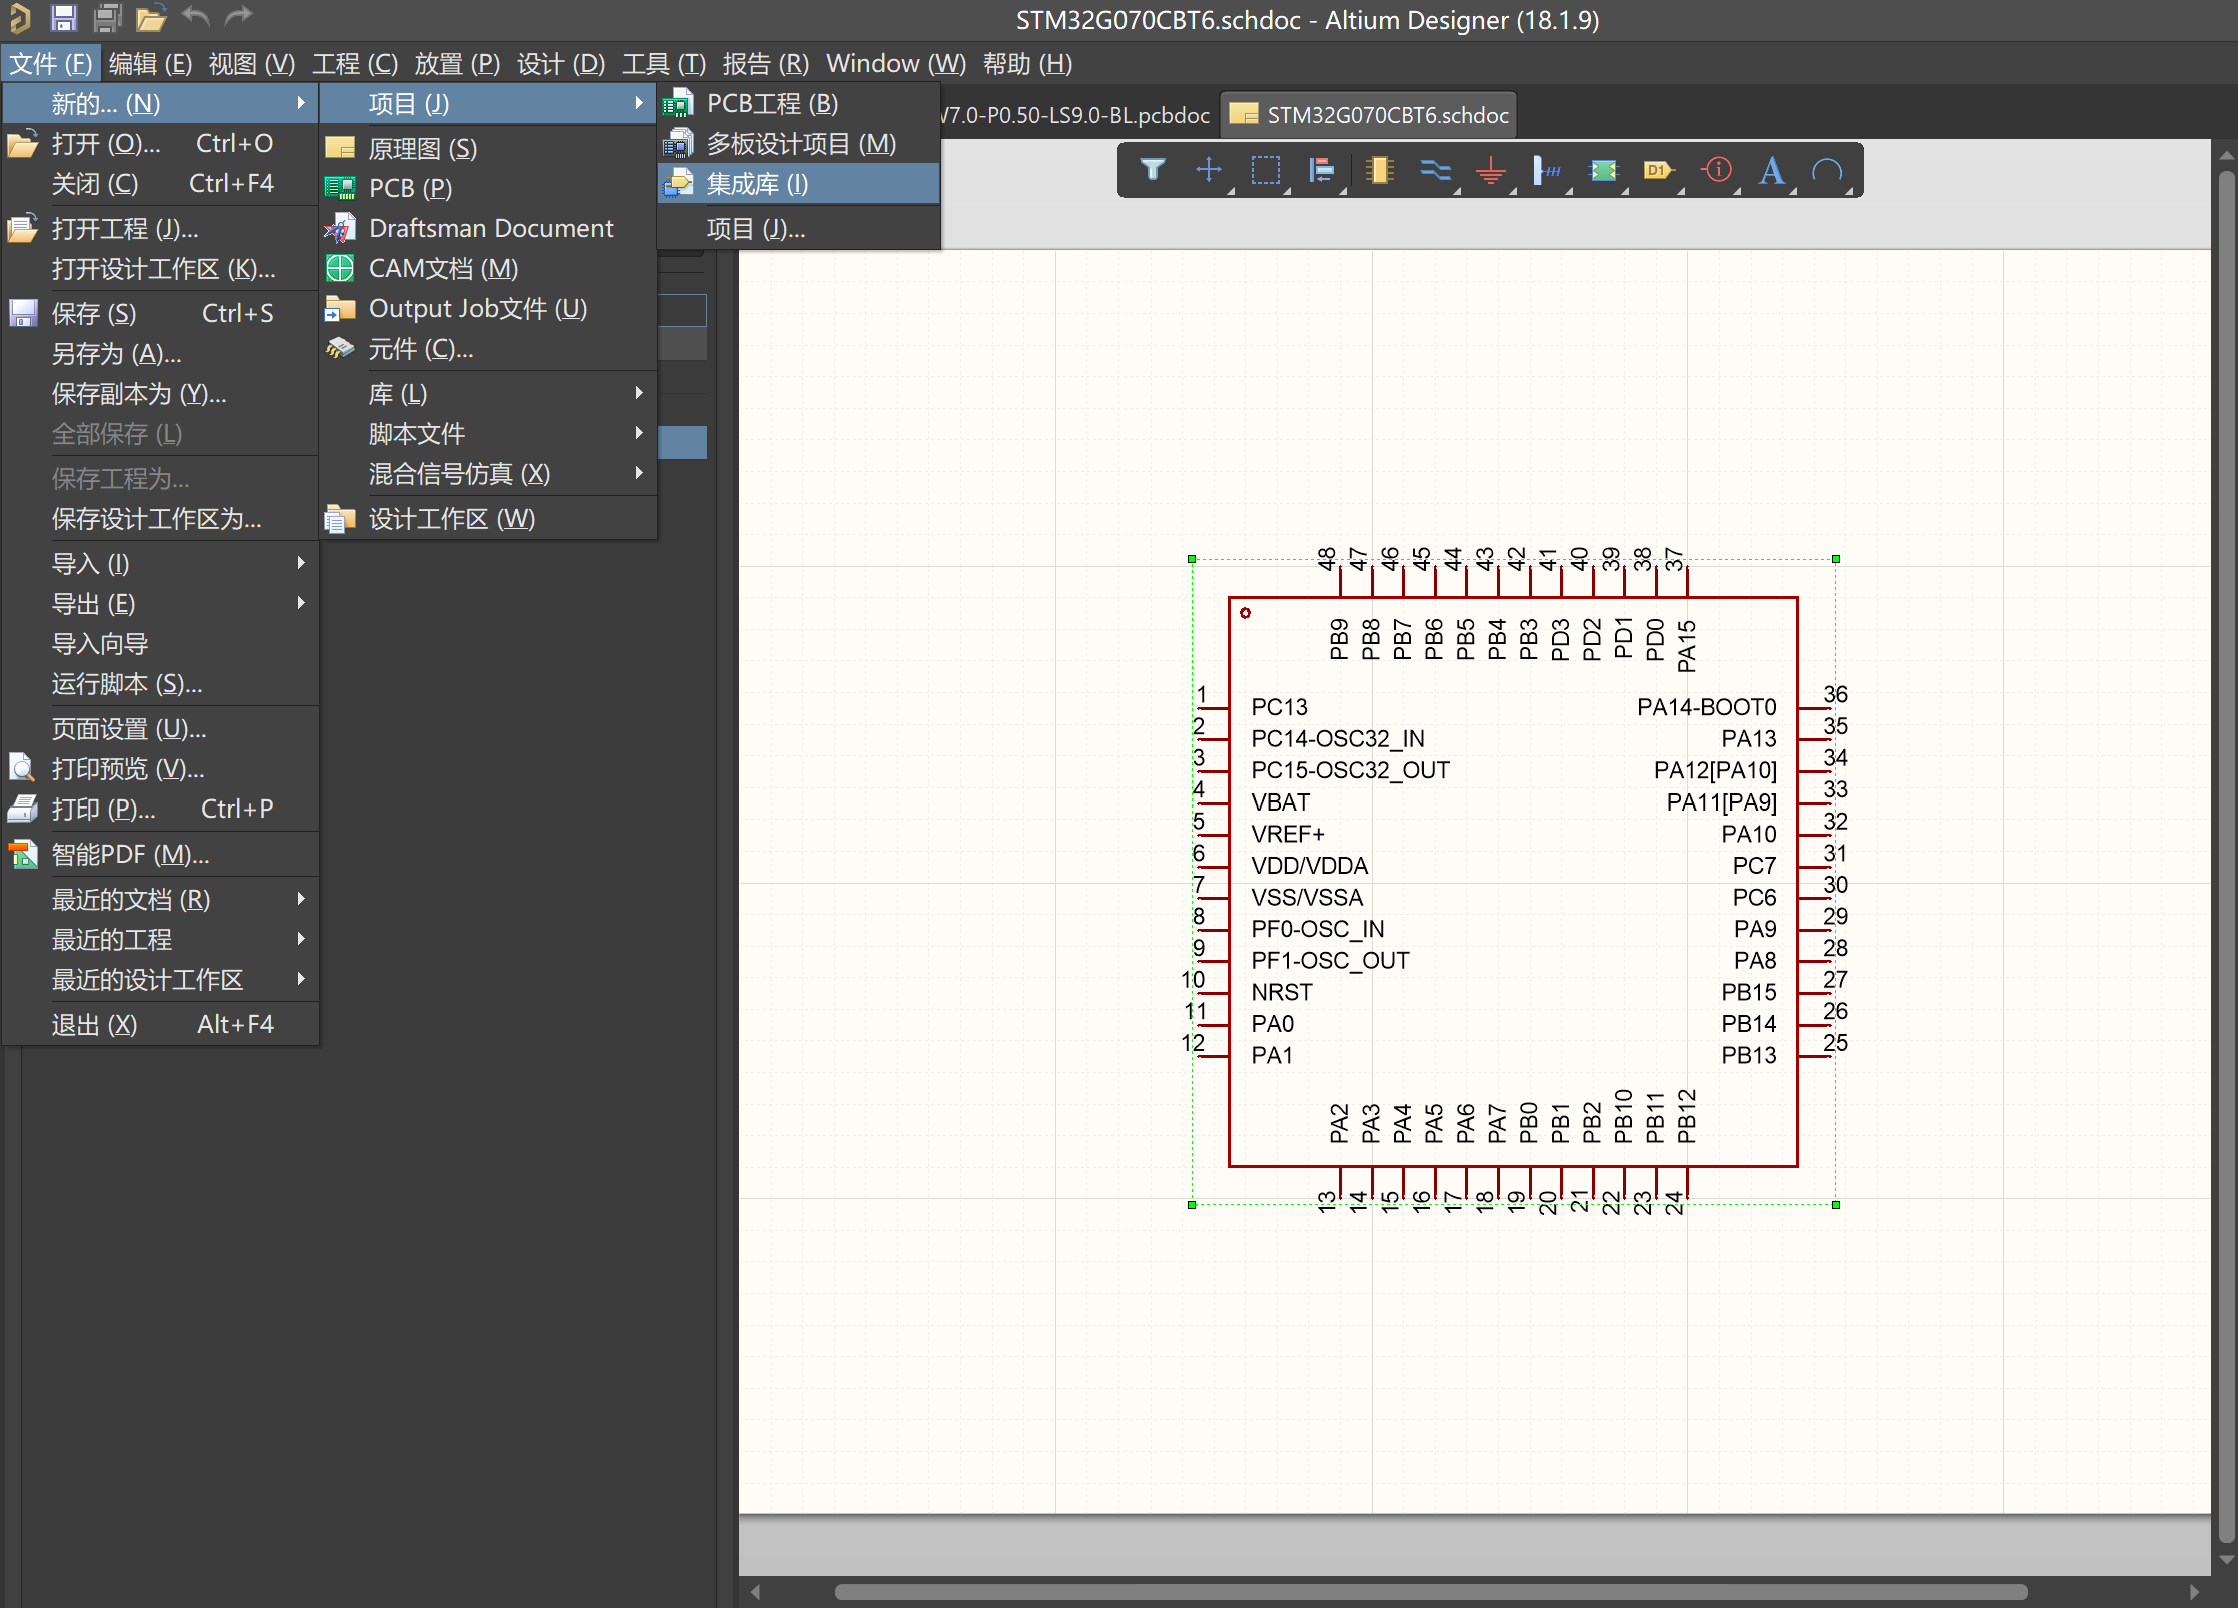Choose 页面设置 (U)... in the File menu
Screen dimensions: 2238x1608
click(x=161, y=728)
